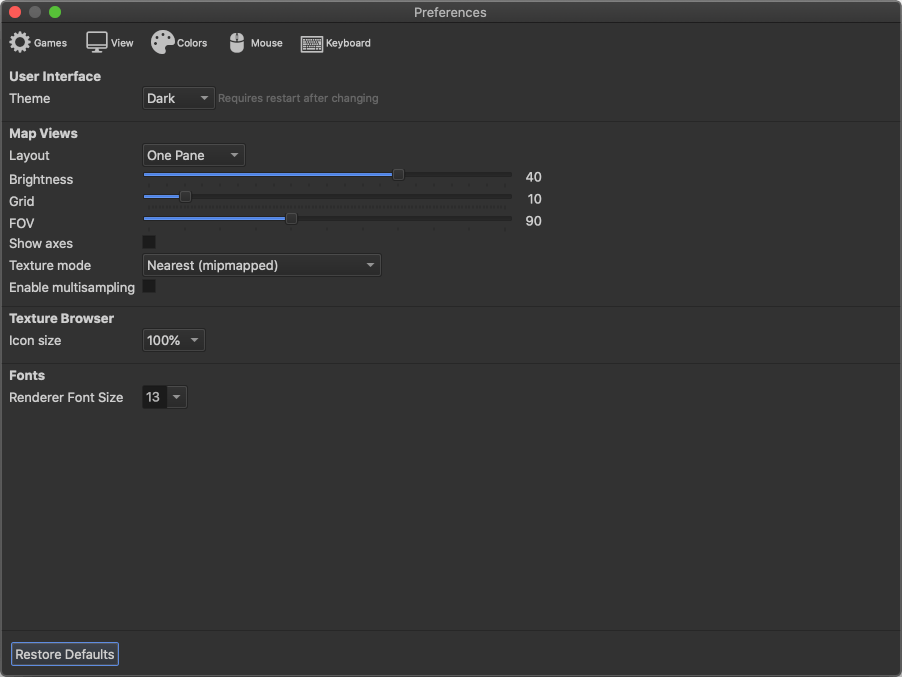Click the Grid slider handle

pyautogui.click(x=185, y=197)
